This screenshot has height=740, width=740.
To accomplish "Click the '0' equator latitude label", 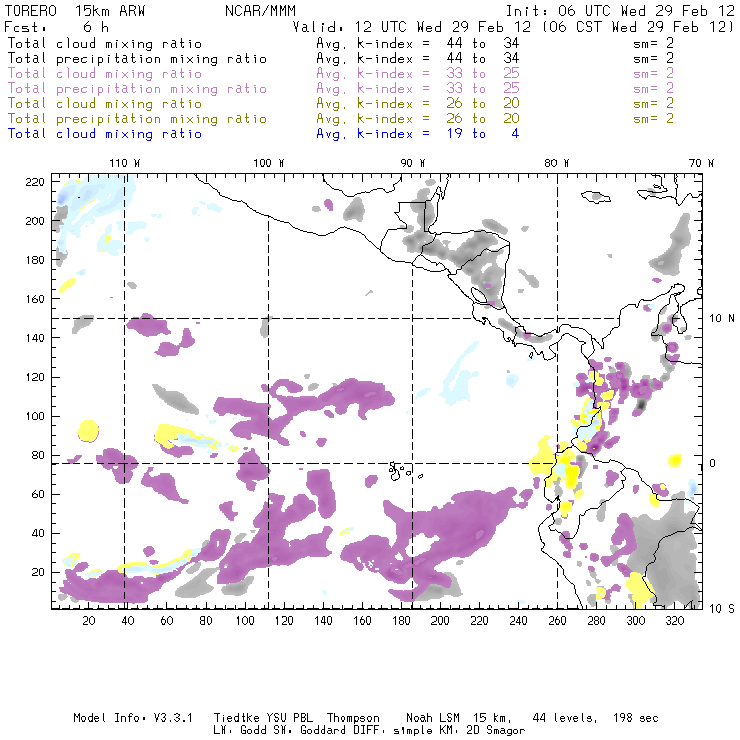I will click(x=712, y=463).
